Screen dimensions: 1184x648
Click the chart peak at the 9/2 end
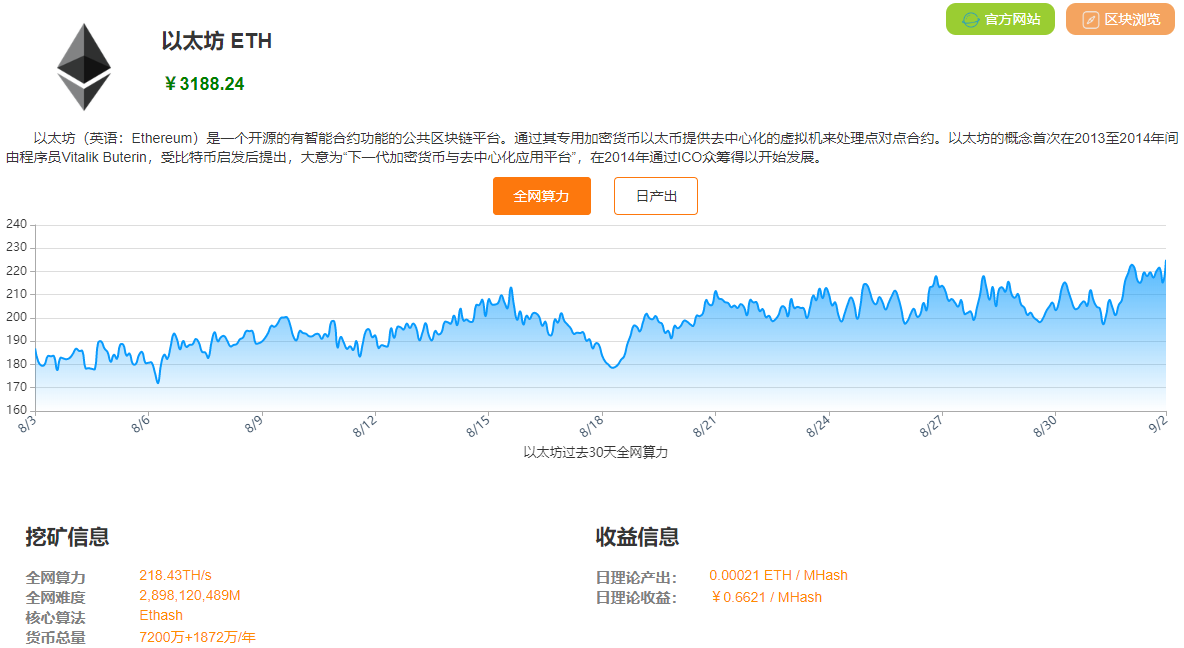click(x=1164, y=263)
